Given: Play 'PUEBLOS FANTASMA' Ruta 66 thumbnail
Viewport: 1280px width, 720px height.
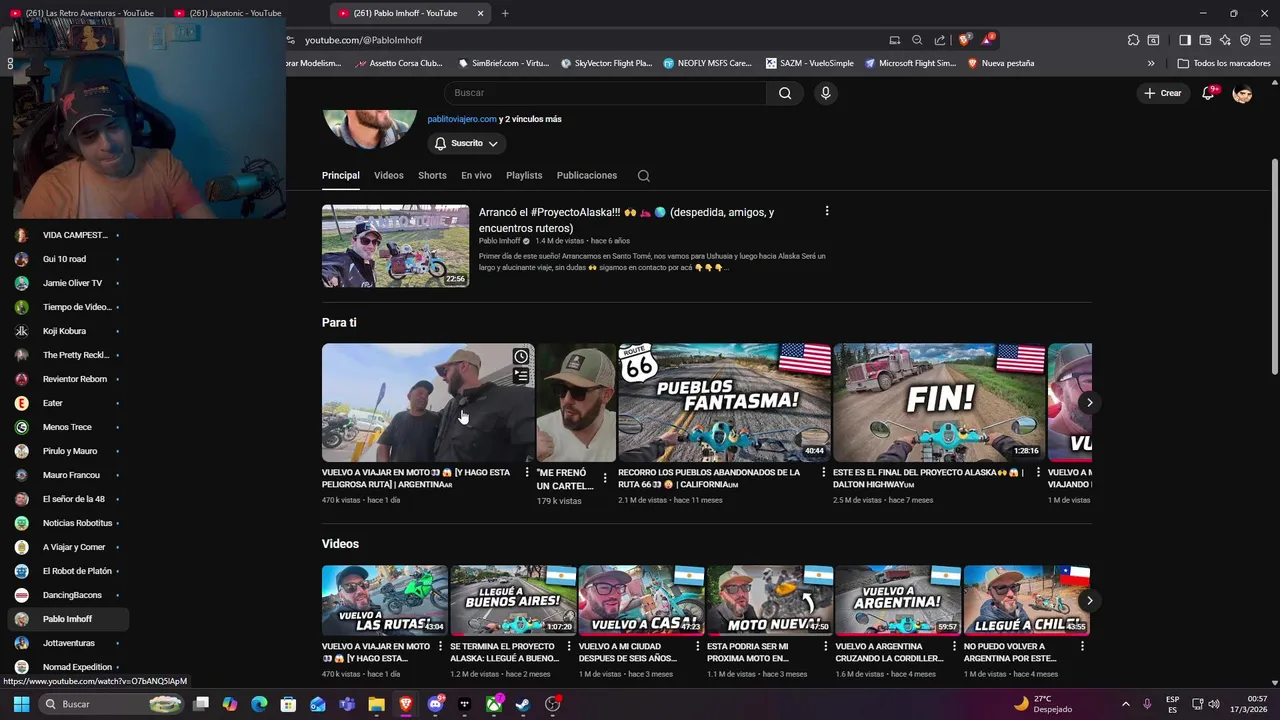Looking at the screenshot, I should click(x=724, y=403).
